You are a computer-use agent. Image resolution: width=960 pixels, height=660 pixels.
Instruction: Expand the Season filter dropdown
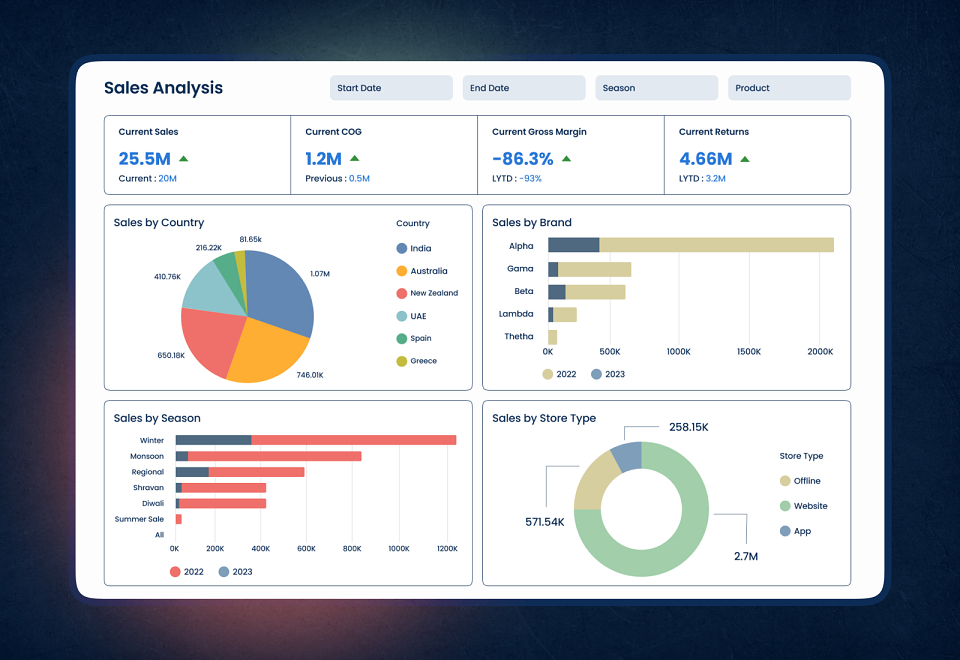tap(656, 88)
